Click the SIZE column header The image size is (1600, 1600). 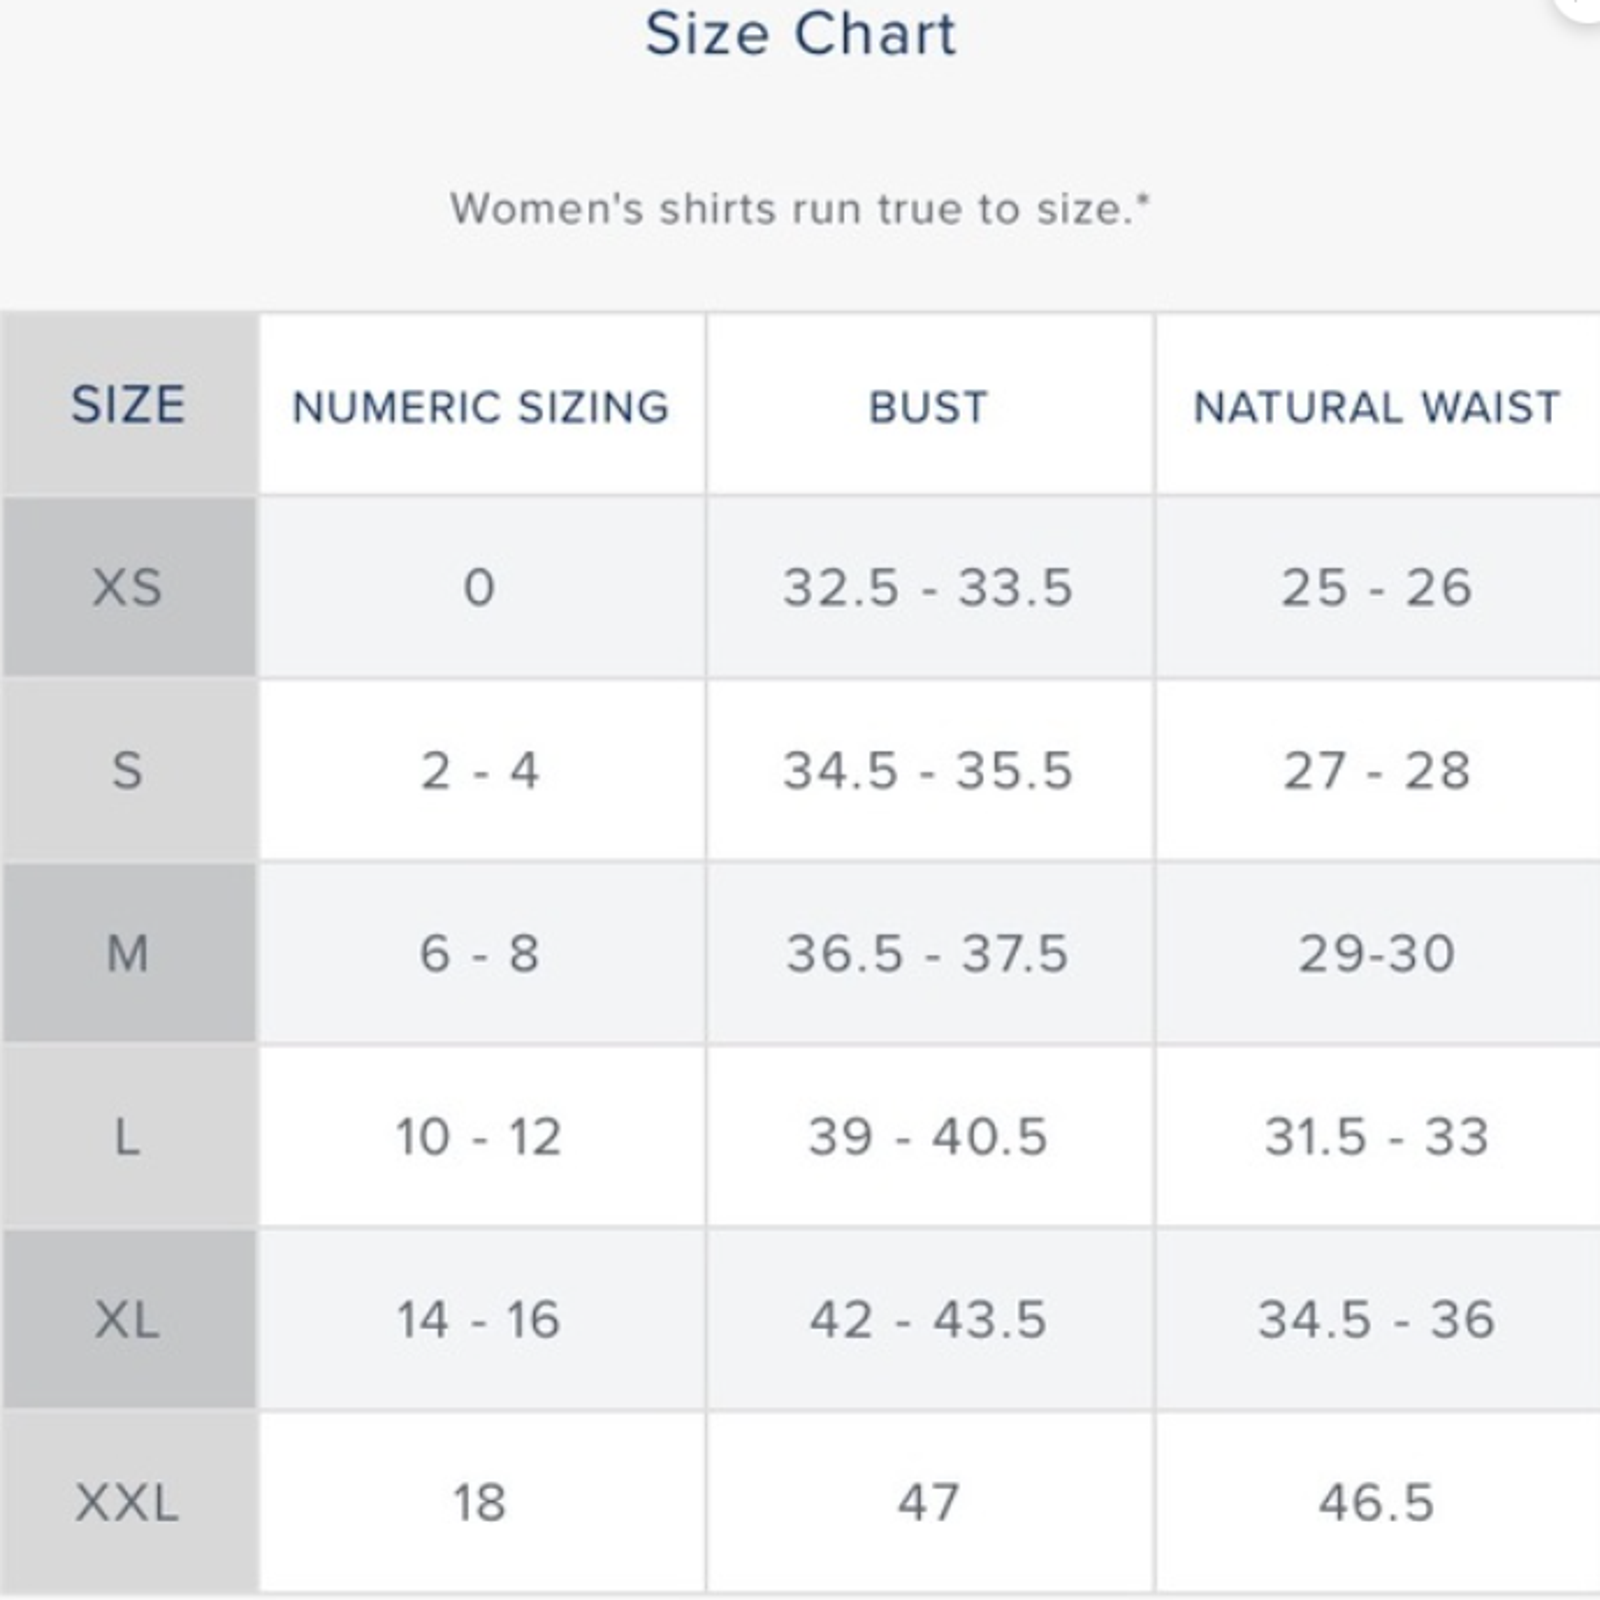[x=128, y=405]
